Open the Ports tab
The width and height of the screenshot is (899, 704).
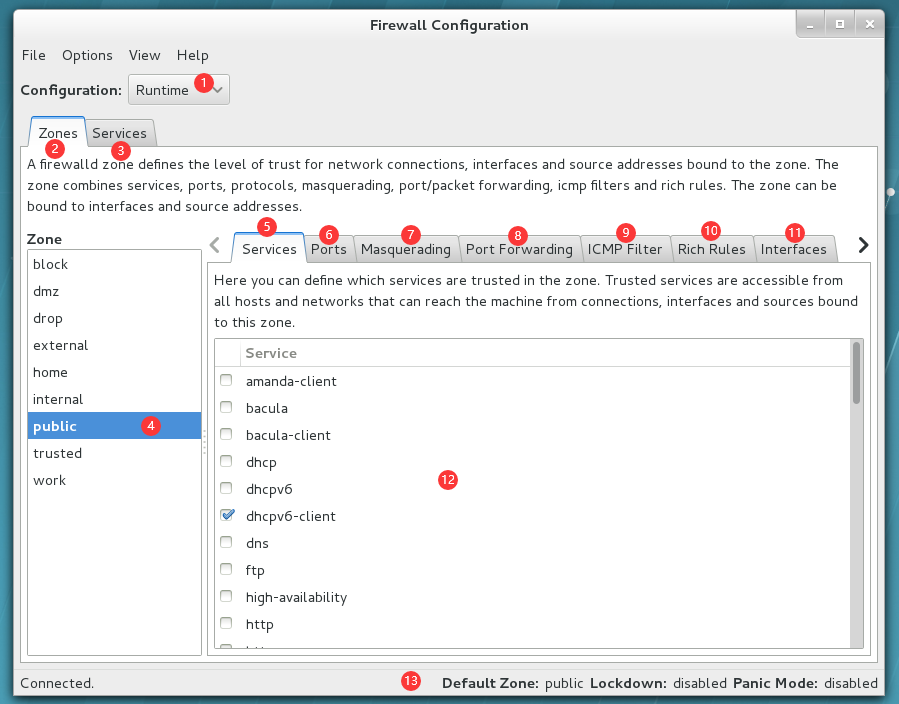(x=329, y=249)
